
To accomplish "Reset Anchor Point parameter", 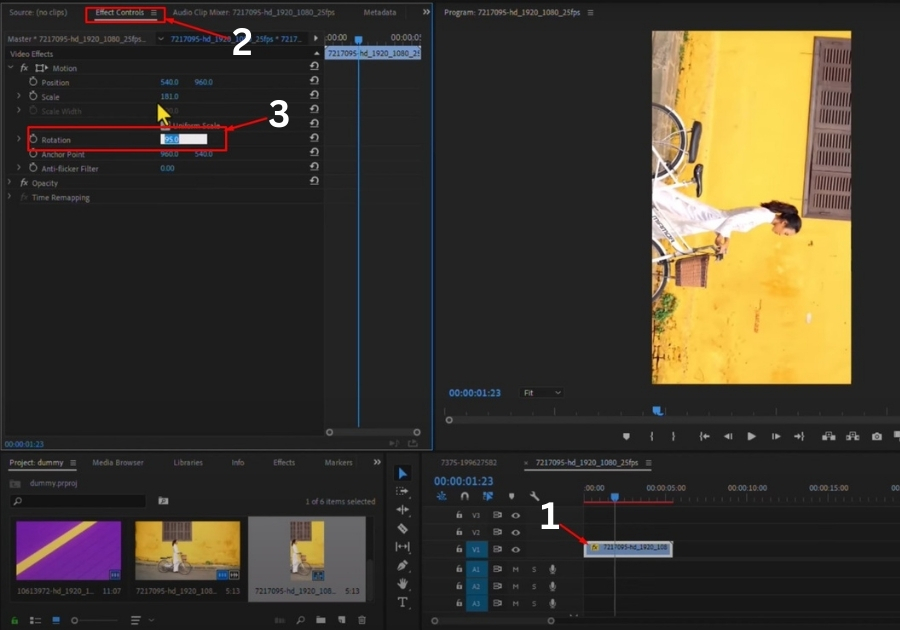I will tap(314, 152).
